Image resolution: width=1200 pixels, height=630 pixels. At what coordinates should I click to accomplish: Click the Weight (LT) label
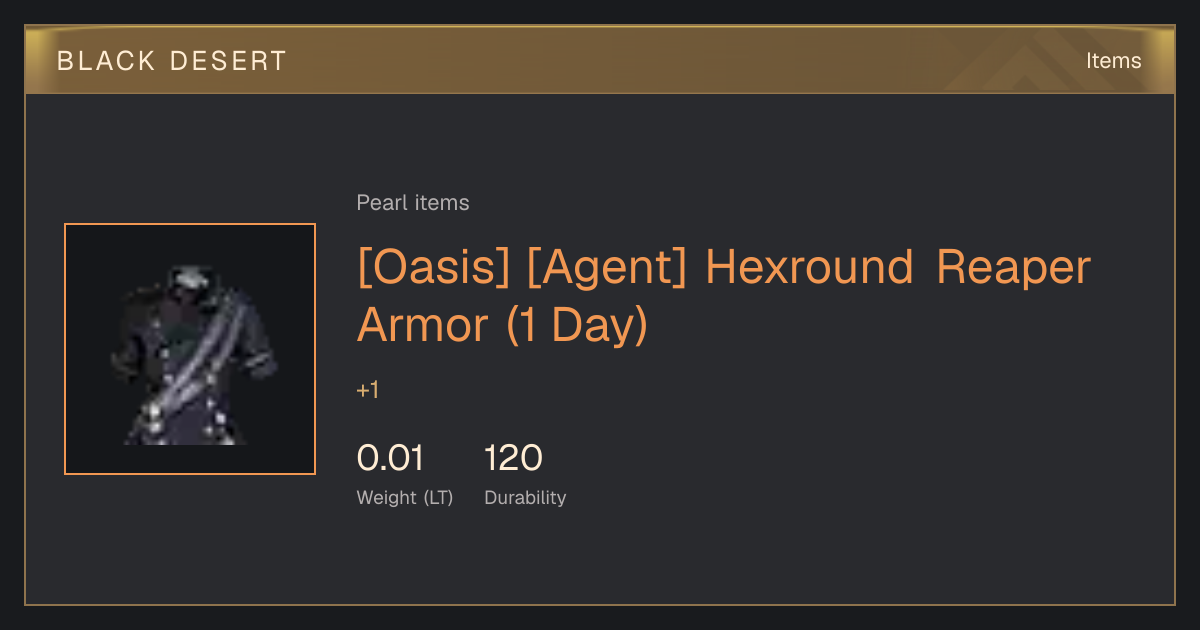[x=405, y=498]
